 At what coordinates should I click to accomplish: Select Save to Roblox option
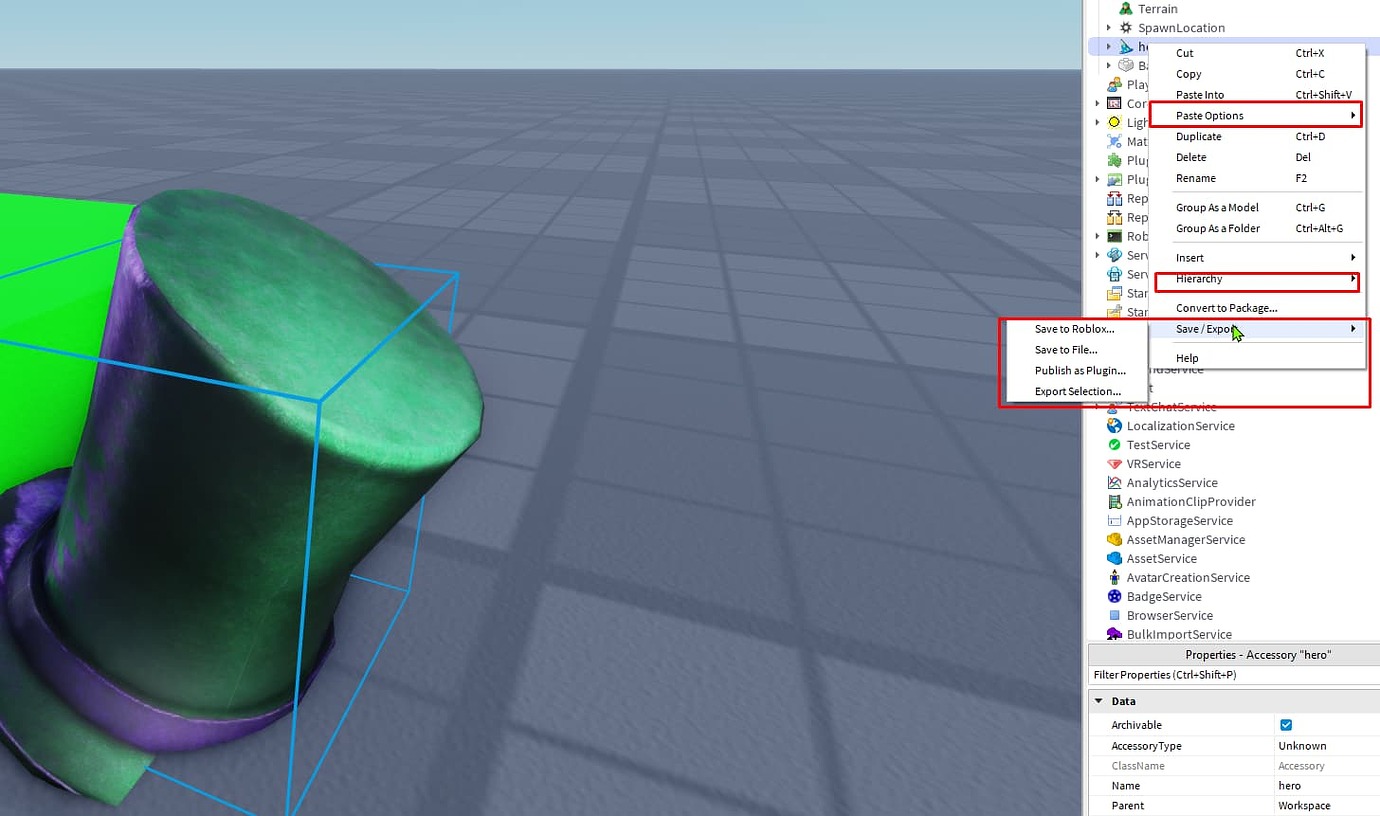pos(1077,329)
